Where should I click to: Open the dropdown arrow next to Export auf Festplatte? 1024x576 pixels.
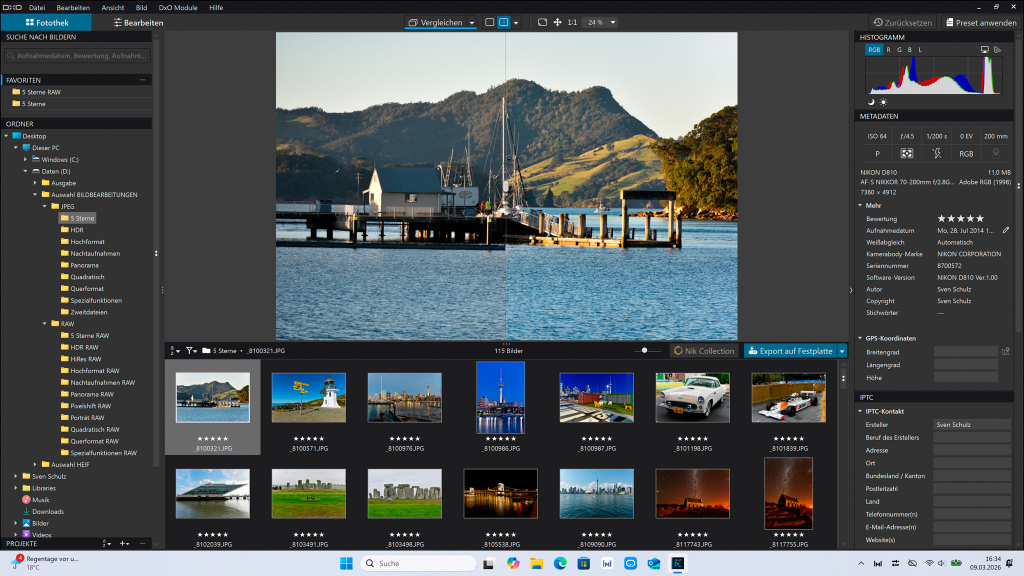pos(839,351)
